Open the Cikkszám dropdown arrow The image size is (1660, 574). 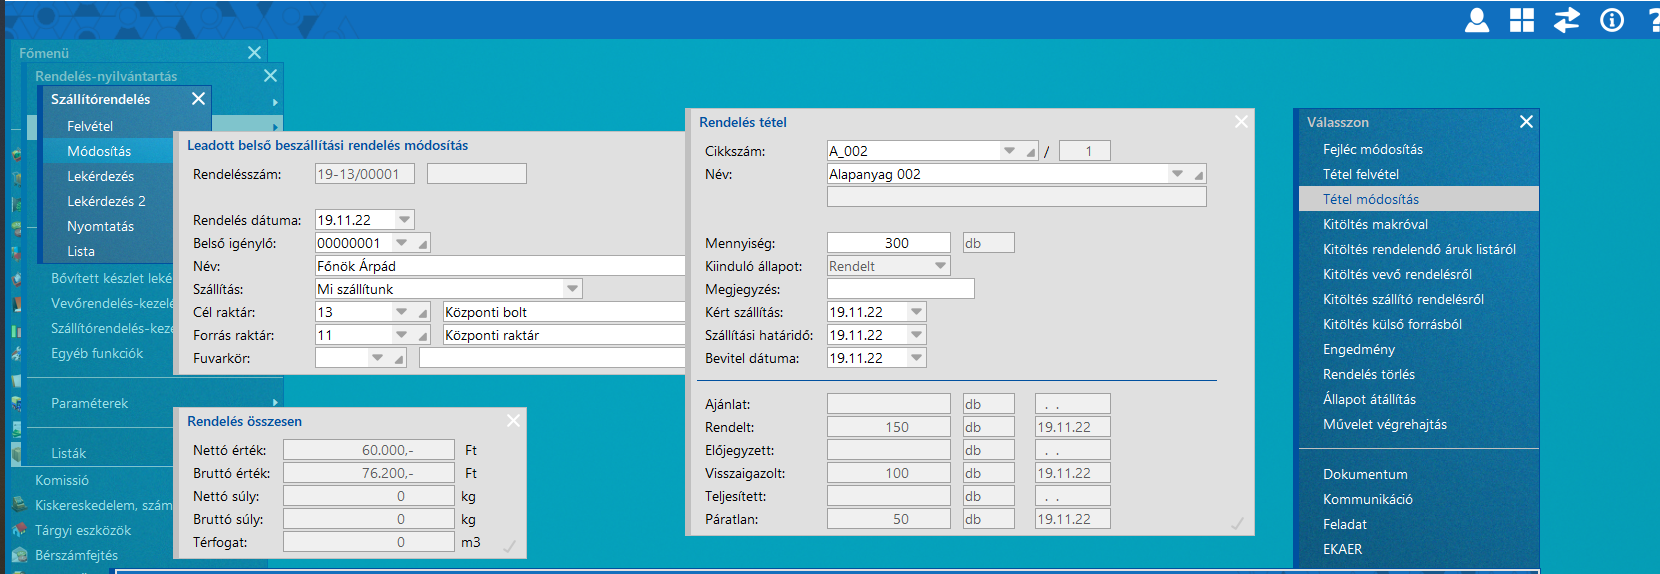(x=1009, y=151)
